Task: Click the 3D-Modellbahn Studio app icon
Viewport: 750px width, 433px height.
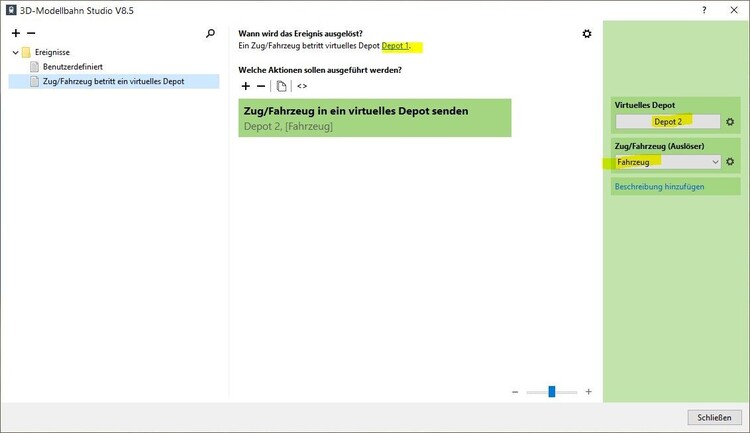Action: click(x=11, y=10)
